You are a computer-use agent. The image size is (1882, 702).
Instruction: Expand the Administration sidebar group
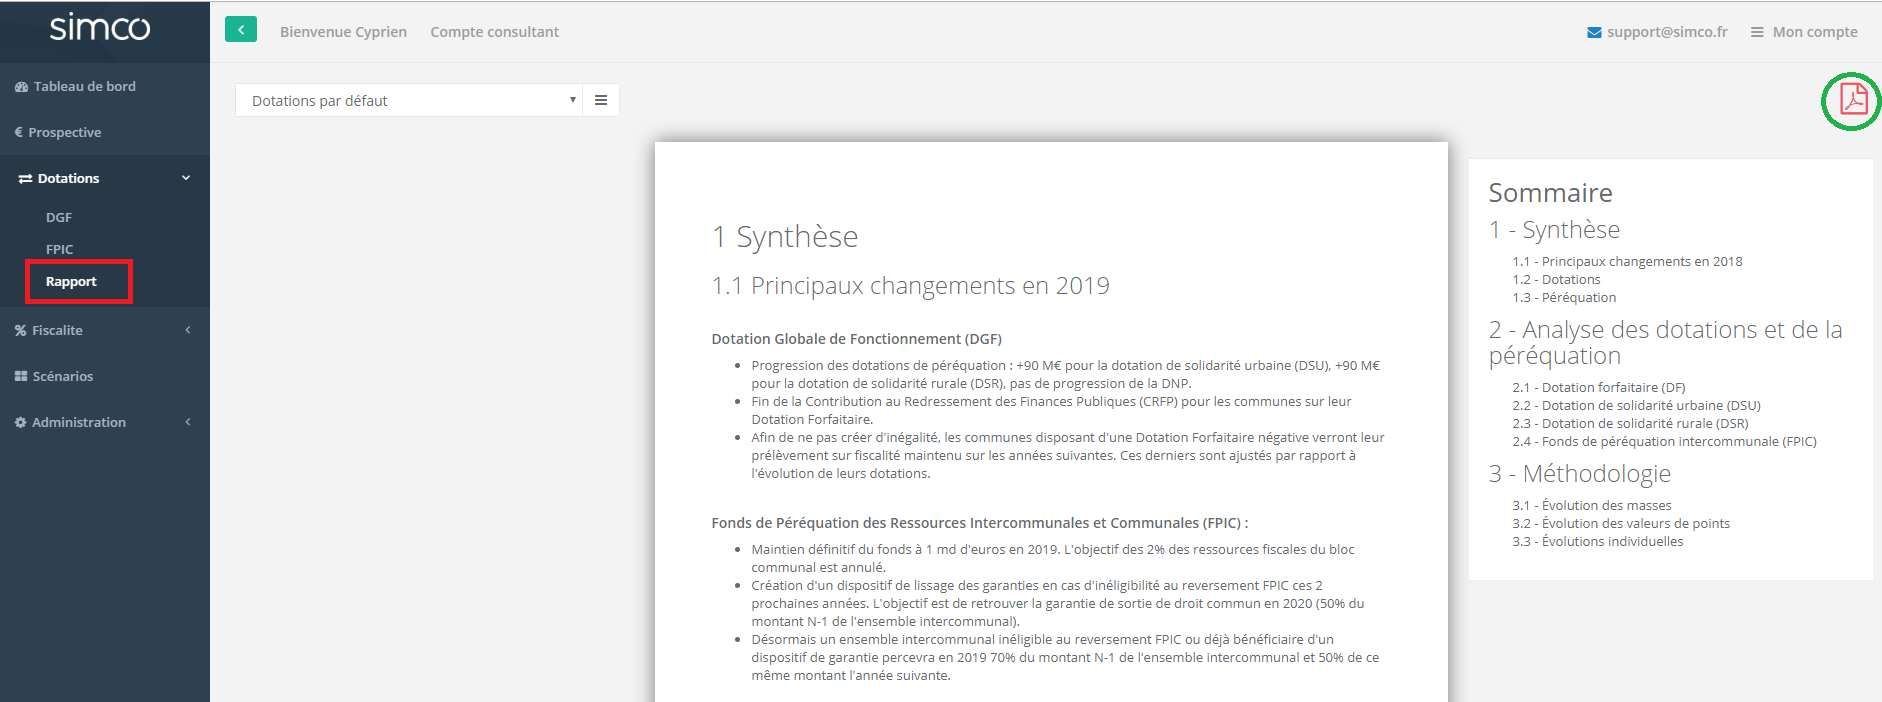[x=187, y=422]
